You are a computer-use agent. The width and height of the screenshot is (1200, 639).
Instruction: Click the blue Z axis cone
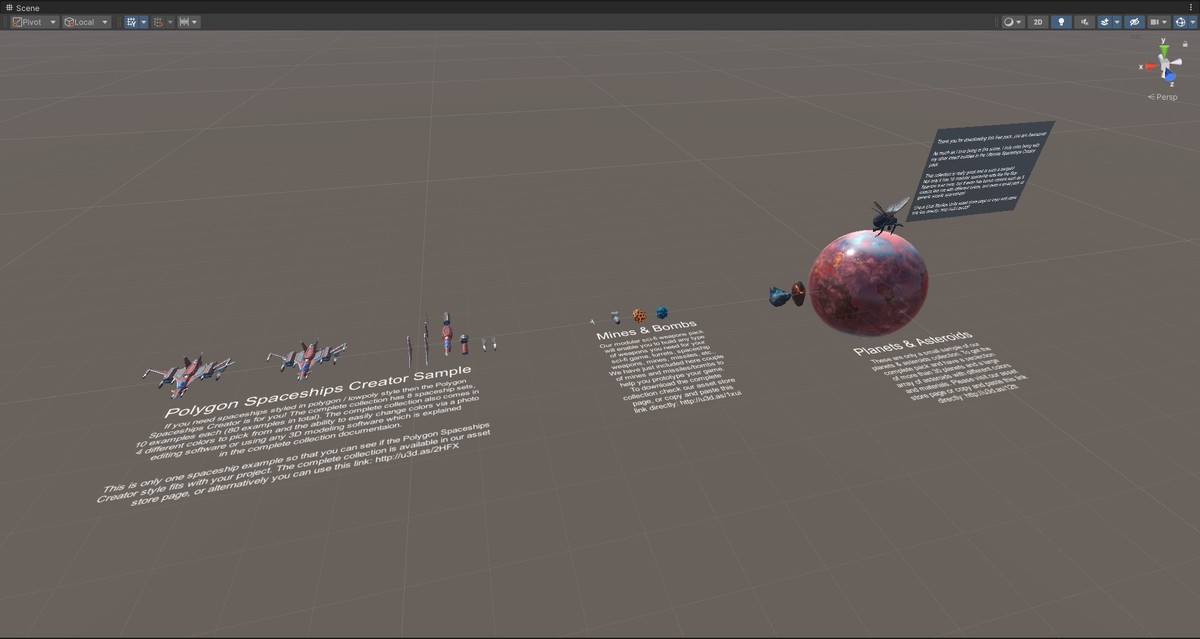click(1168, 77)
